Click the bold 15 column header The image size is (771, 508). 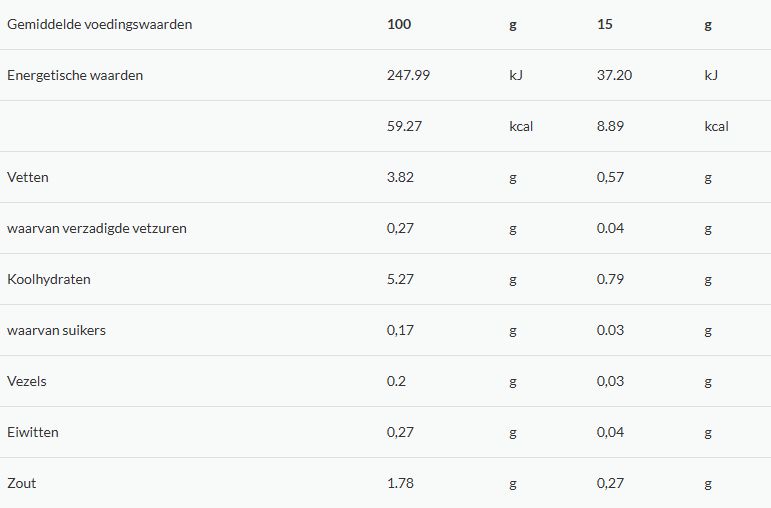point(604,25)
